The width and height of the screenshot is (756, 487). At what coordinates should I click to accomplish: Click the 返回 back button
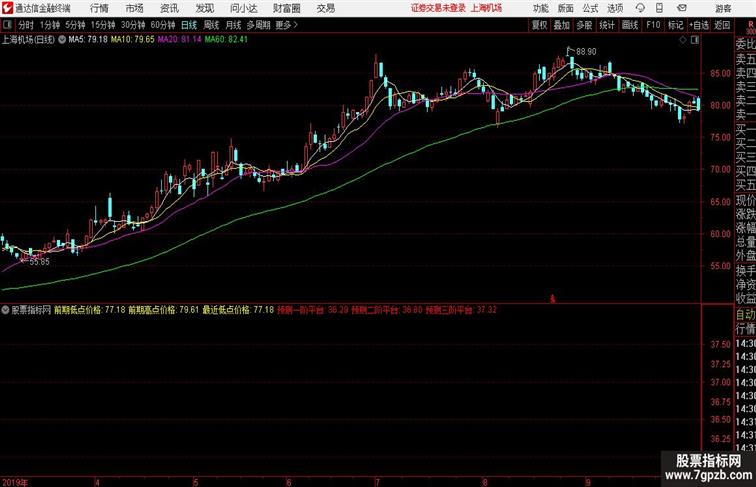[x=722, y=25]
